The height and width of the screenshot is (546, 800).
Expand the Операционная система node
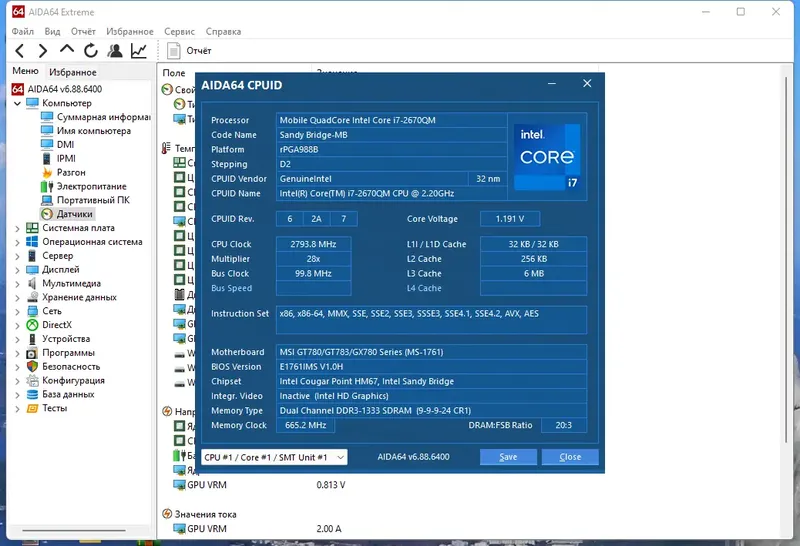[17, 242]
